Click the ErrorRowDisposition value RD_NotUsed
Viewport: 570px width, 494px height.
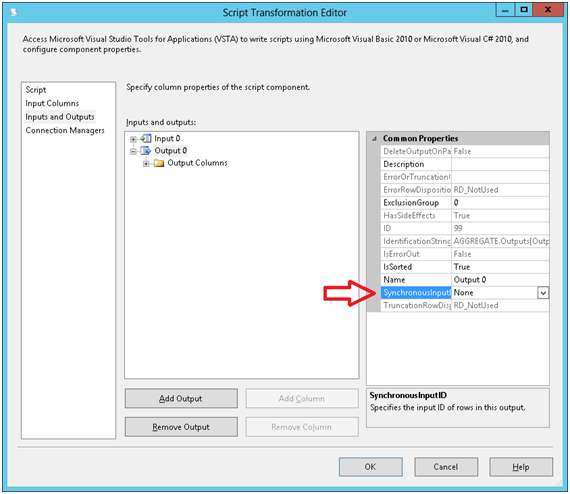[500, 190]
